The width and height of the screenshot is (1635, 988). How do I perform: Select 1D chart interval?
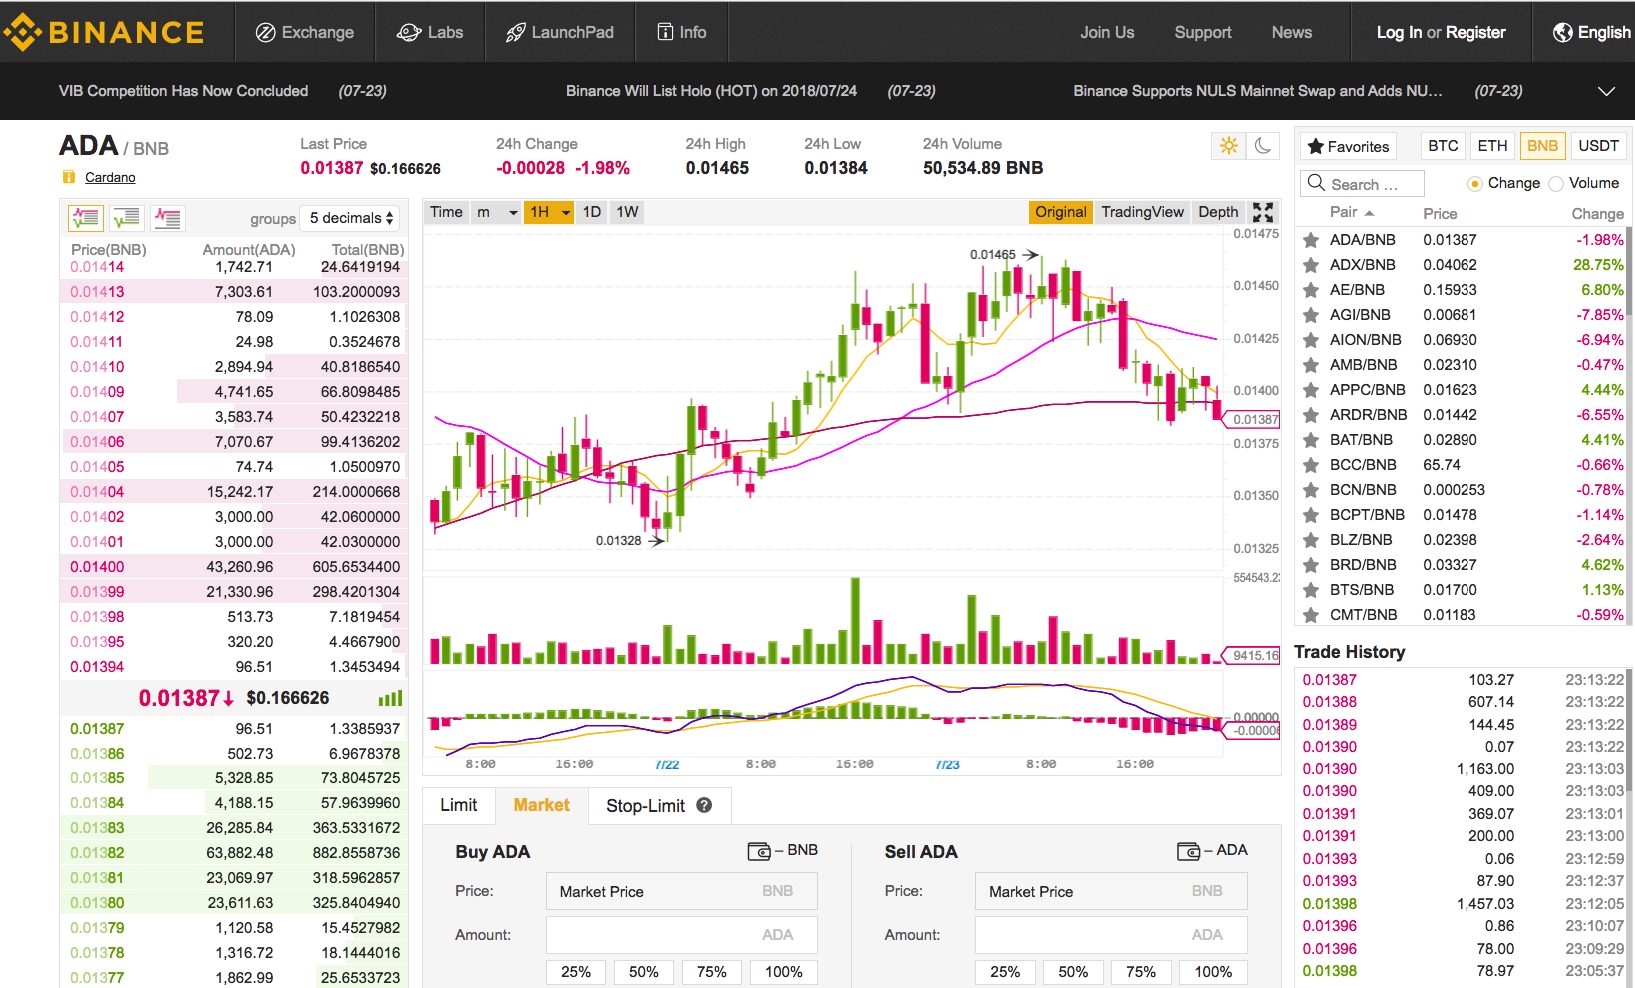tap(591, 212)
